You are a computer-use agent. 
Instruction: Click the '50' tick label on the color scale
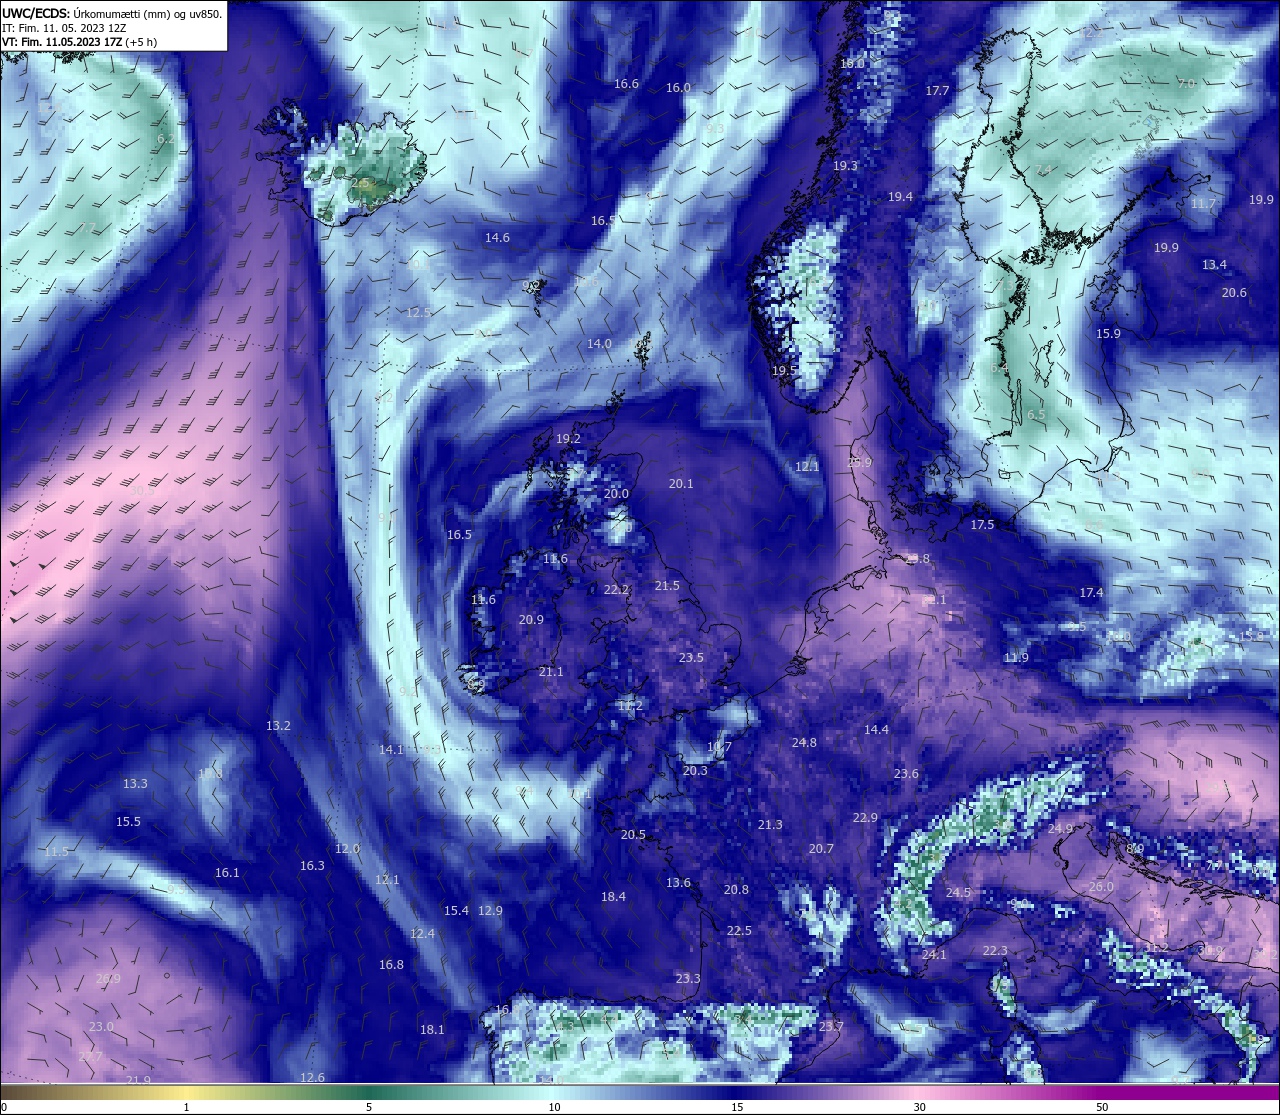point(1102,1107)
